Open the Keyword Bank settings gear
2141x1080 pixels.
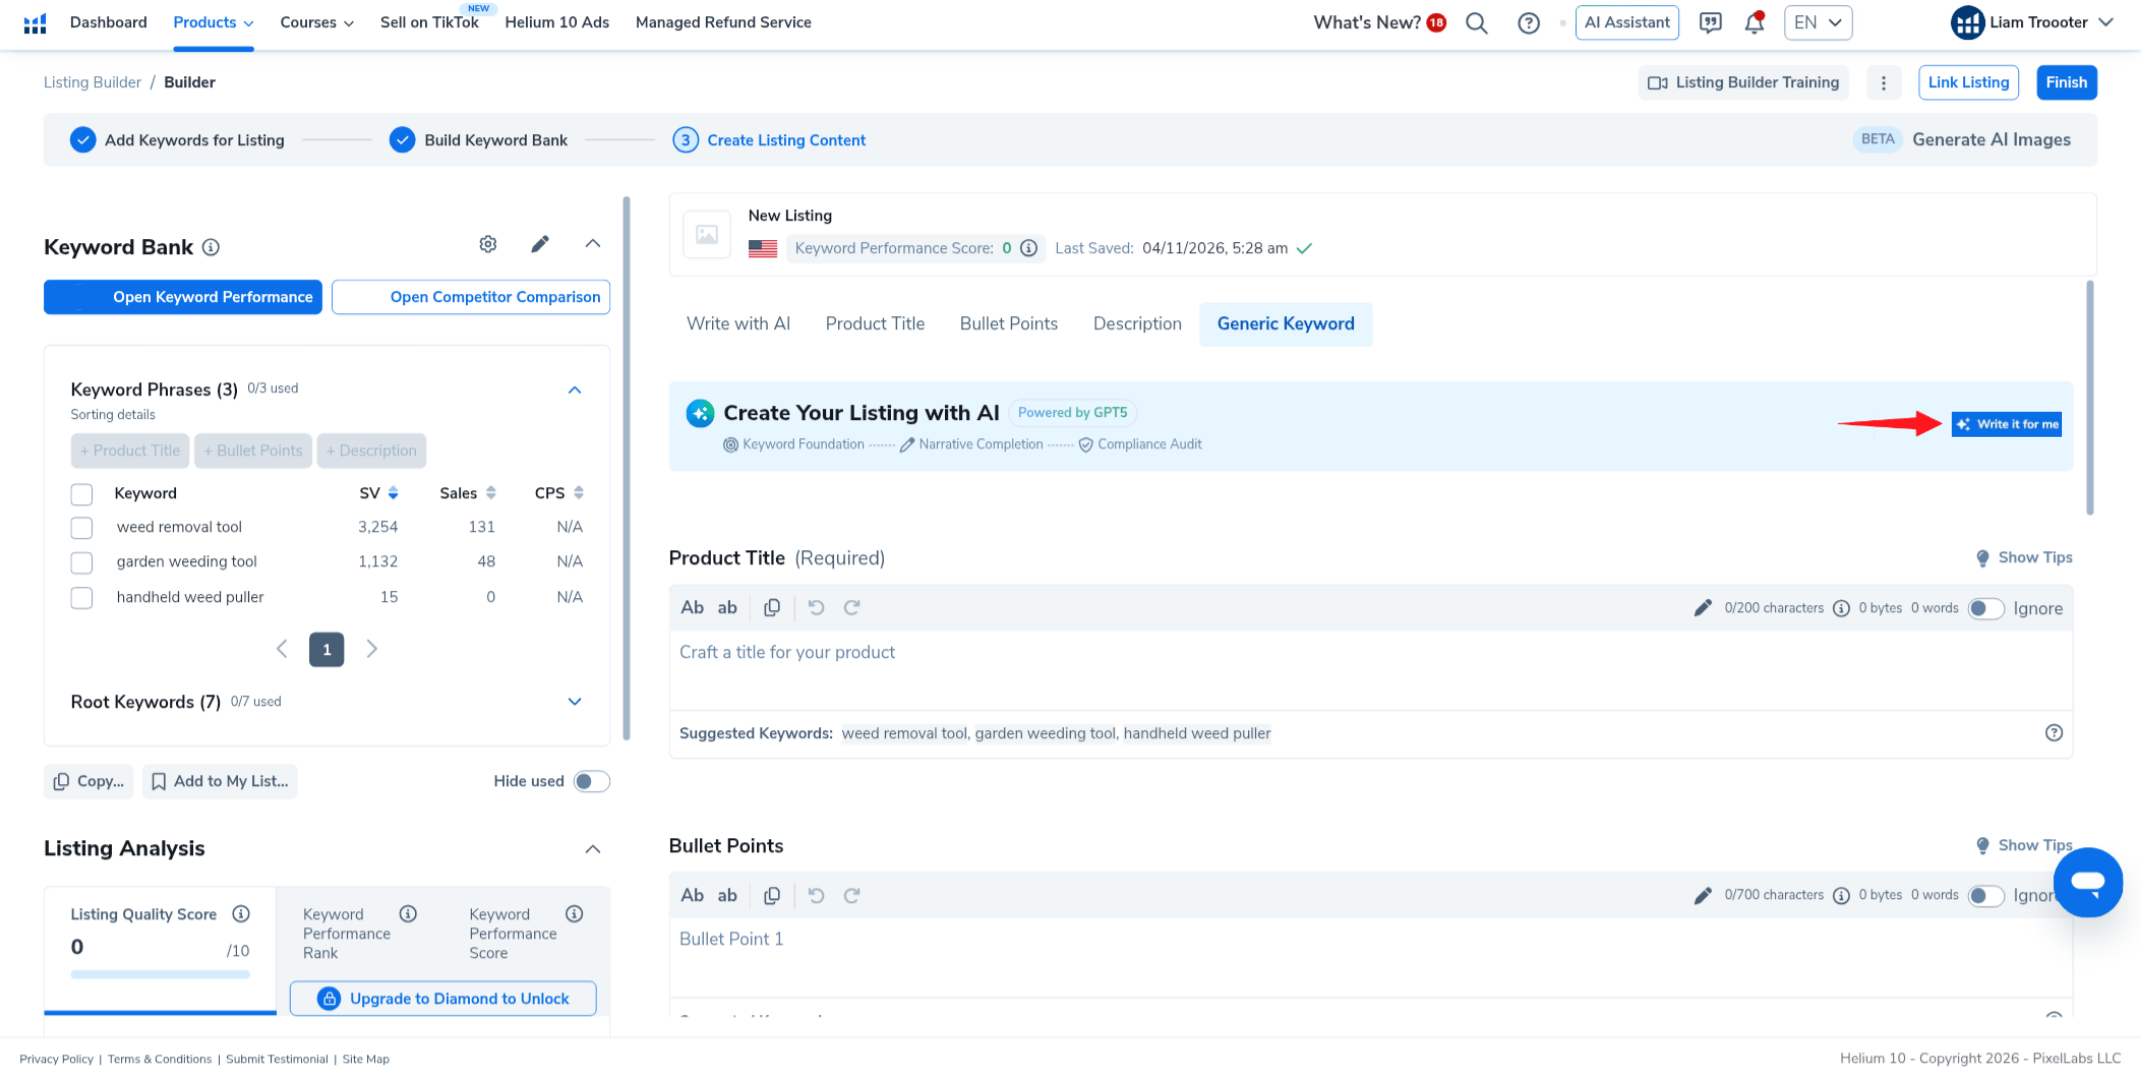pos(488,243)
